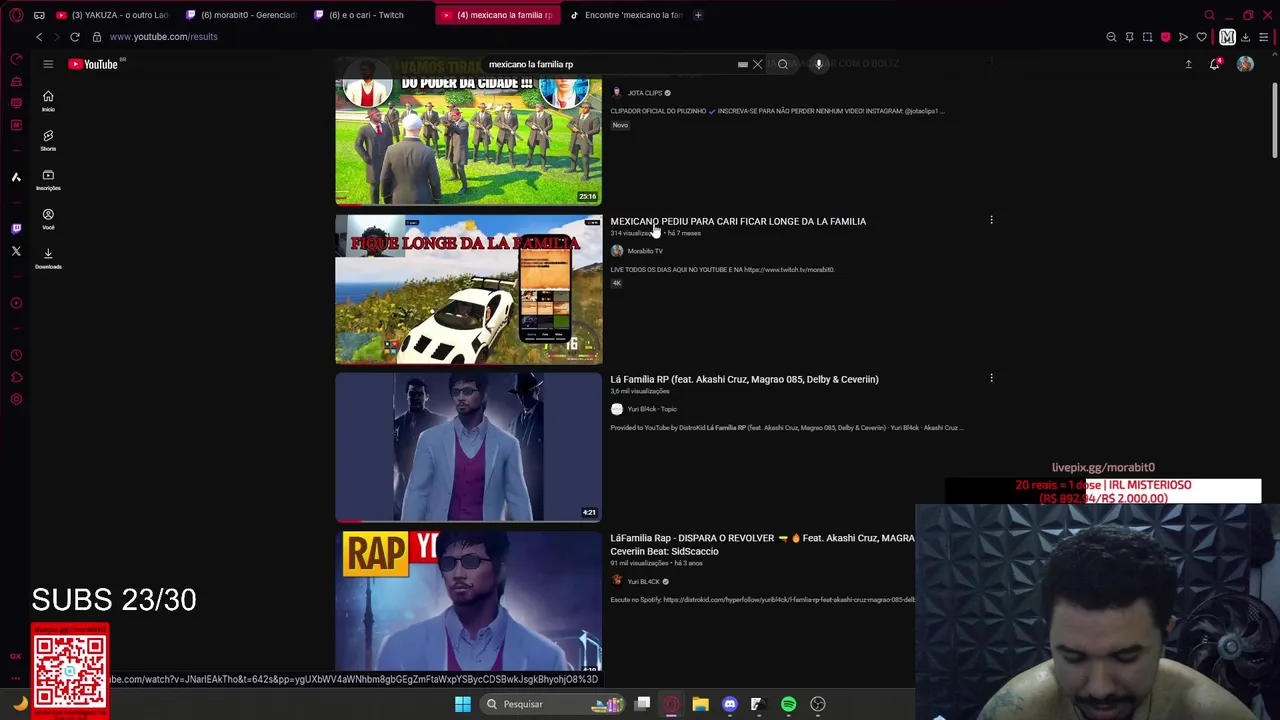Open a new browser tab
Viewport: 1280px width, 720px height.
(698, 15)
